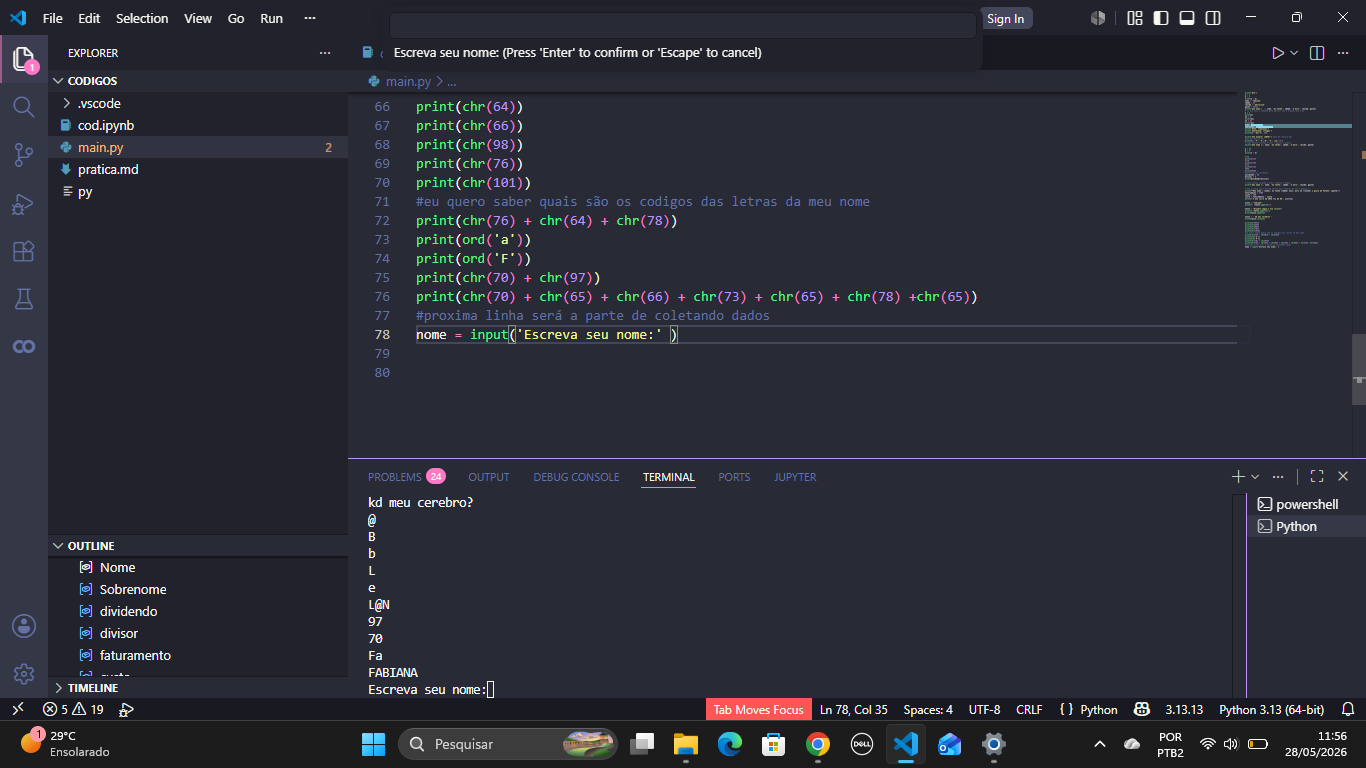Viewport: 1366px width, 768px height.
Task: Open Customize Layout in title bar
Action: pyautogui.click(x=1135, y=18)
